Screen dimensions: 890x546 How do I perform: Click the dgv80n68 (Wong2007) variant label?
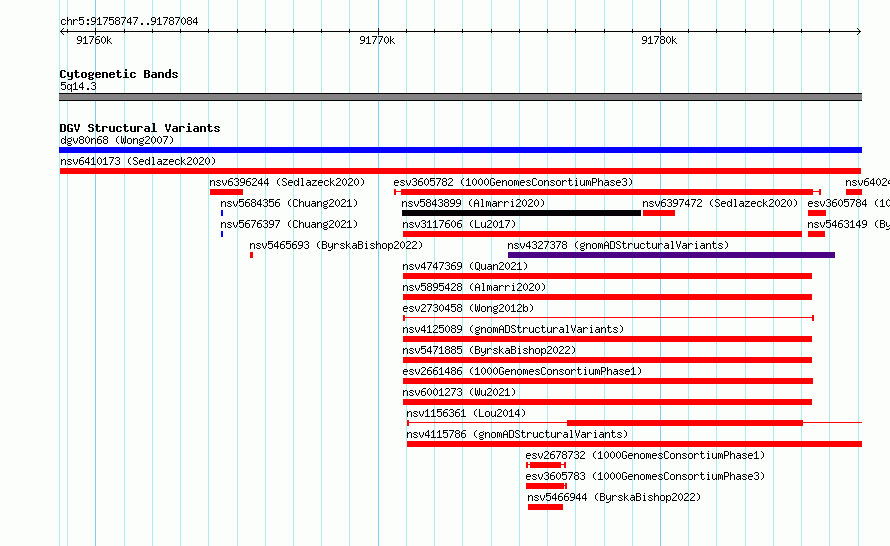[117, 140]
